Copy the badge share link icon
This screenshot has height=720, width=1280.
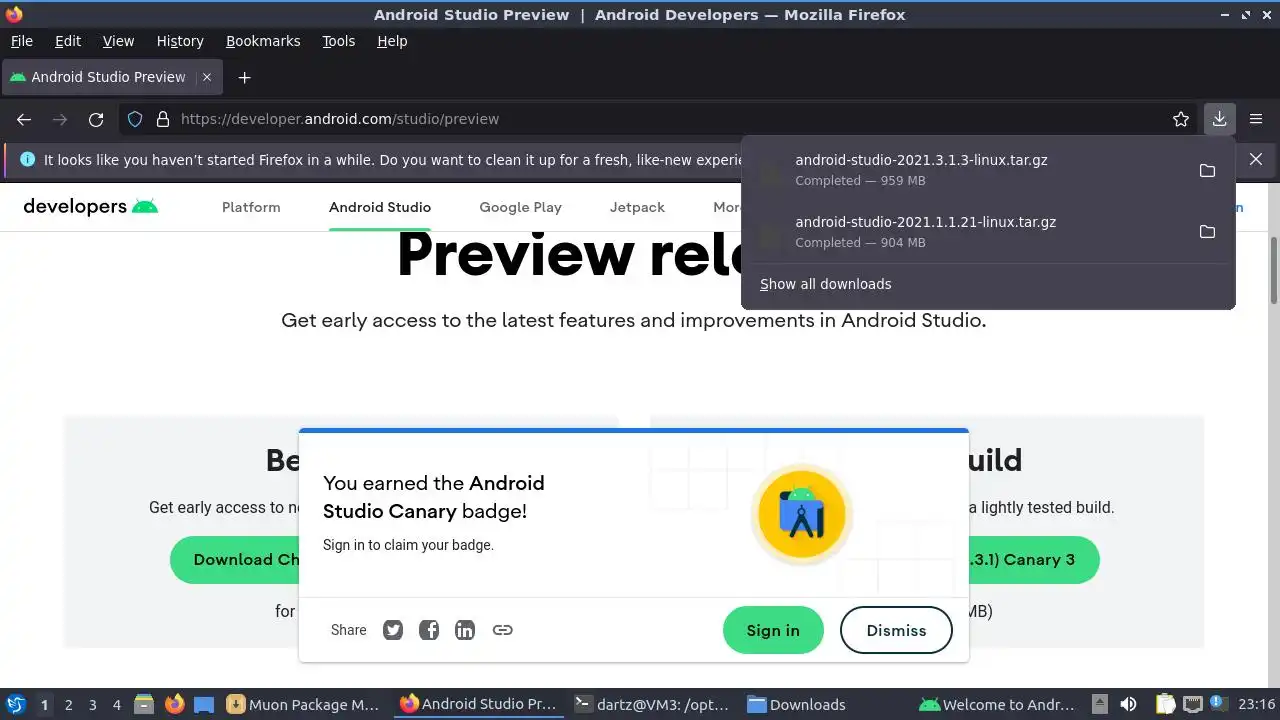(x=503, y=630)
